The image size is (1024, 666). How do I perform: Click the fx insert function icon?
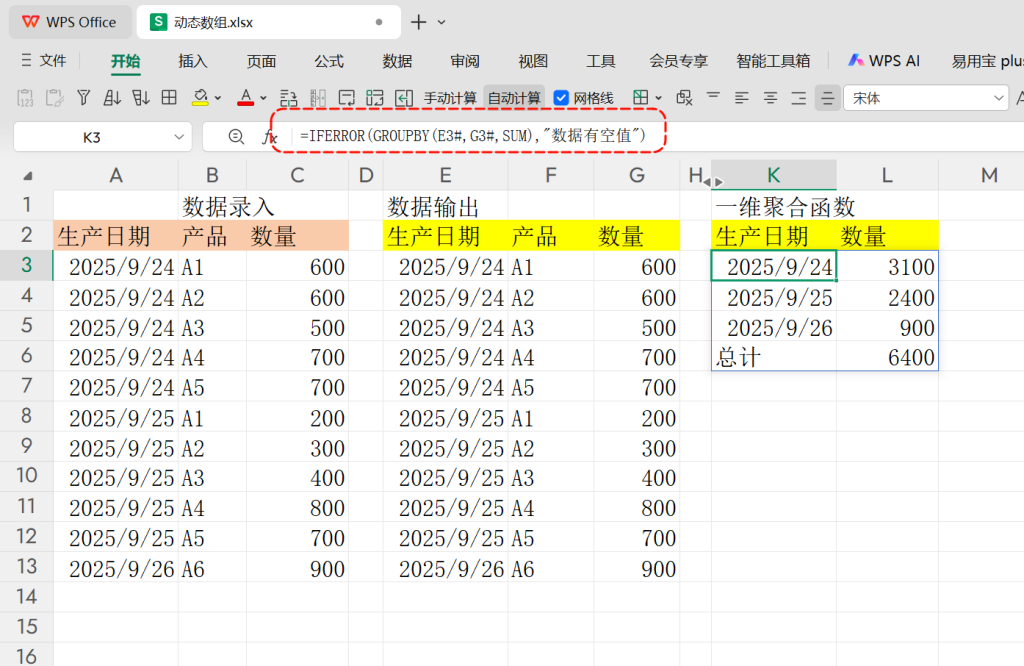[270, 137]
